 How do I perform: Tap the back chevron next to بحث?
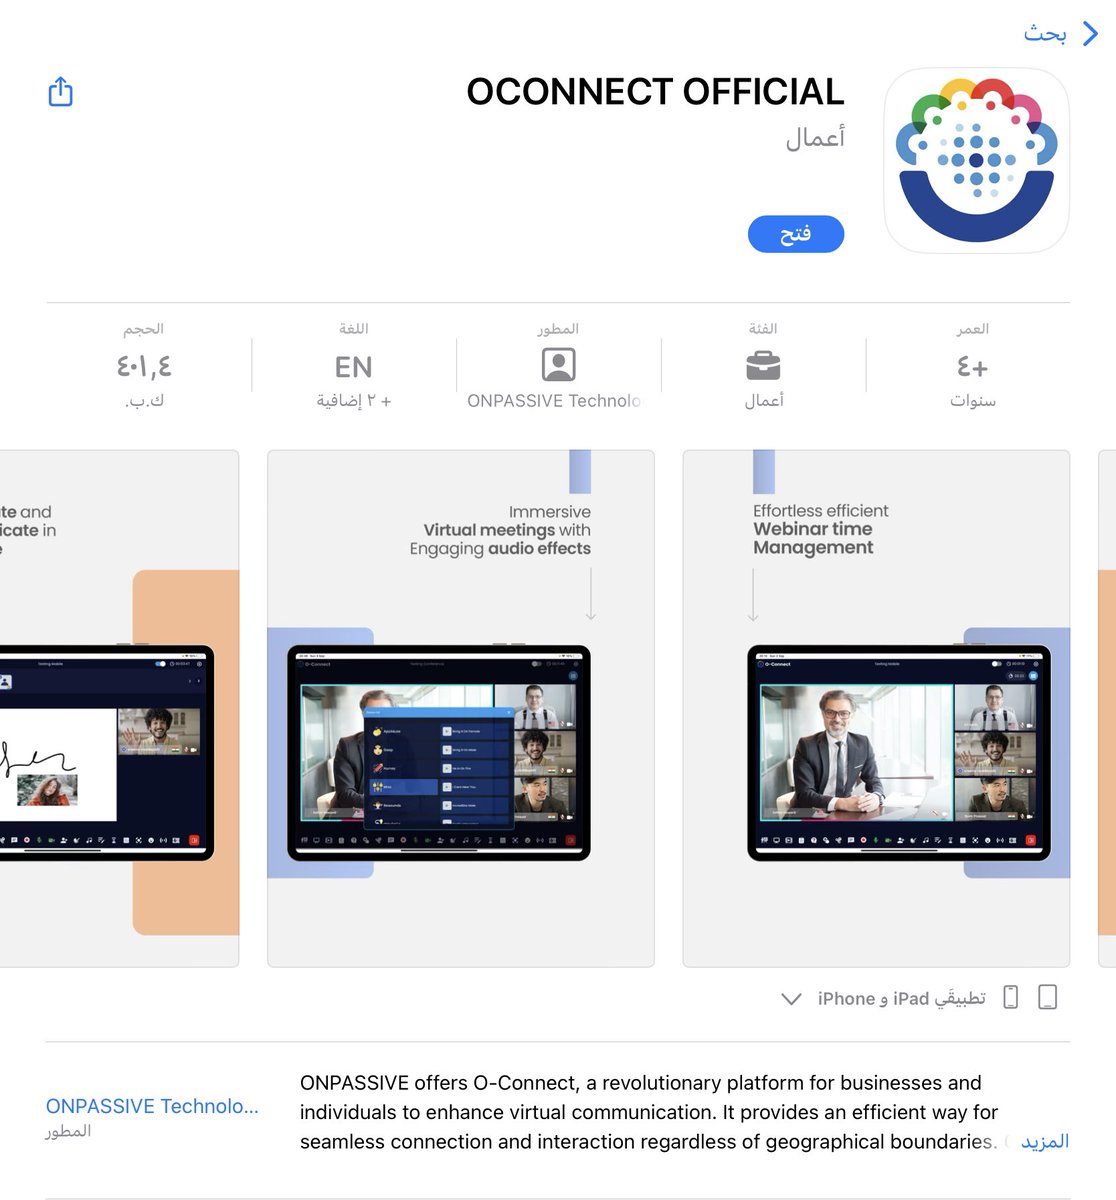point(1092,33)
